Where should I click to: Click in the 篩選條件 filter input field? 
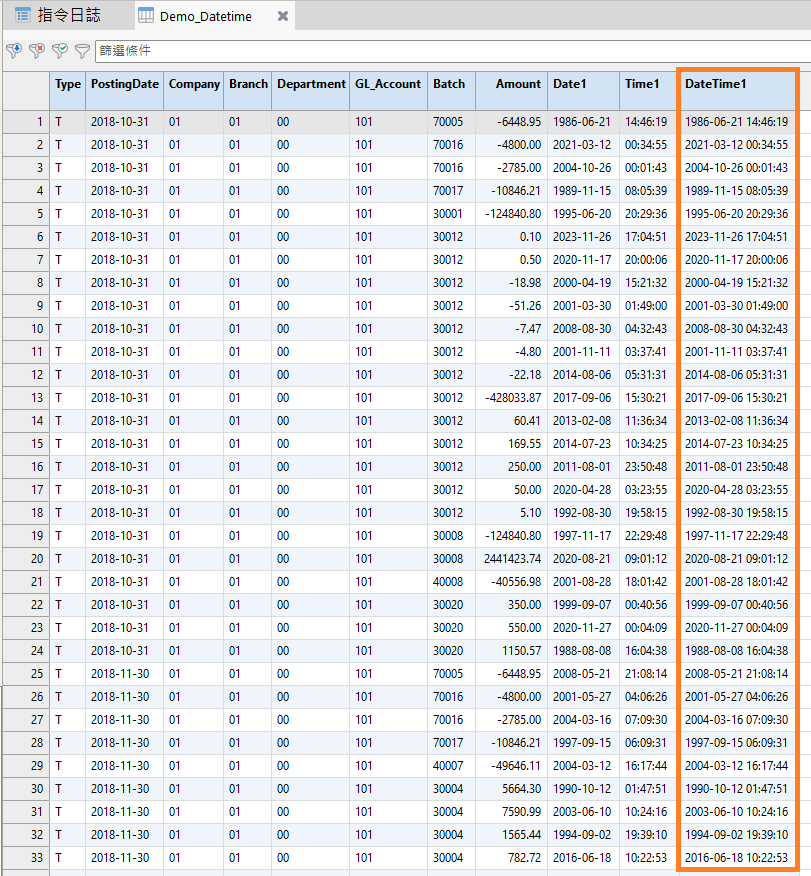(450, 51)
